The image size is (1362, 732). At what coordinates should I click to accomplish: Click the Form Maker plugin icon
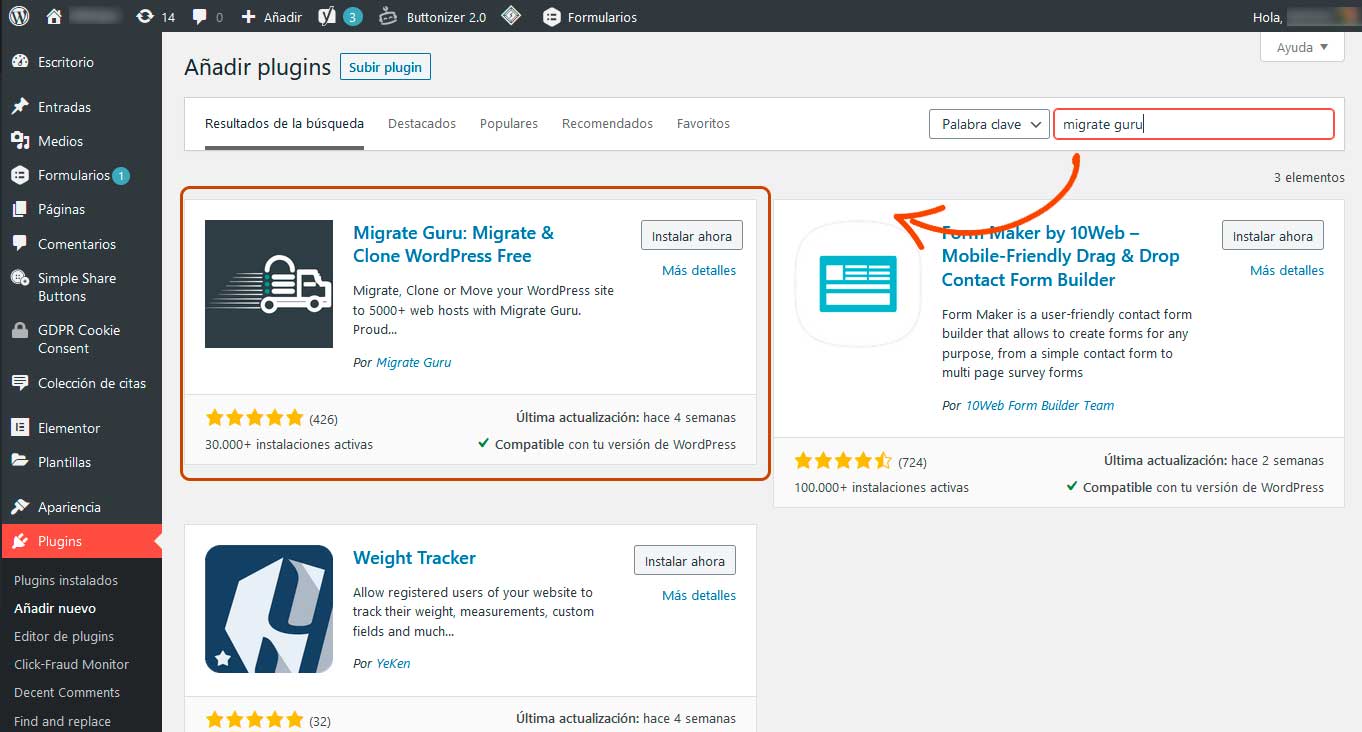(x=857, y=284)
